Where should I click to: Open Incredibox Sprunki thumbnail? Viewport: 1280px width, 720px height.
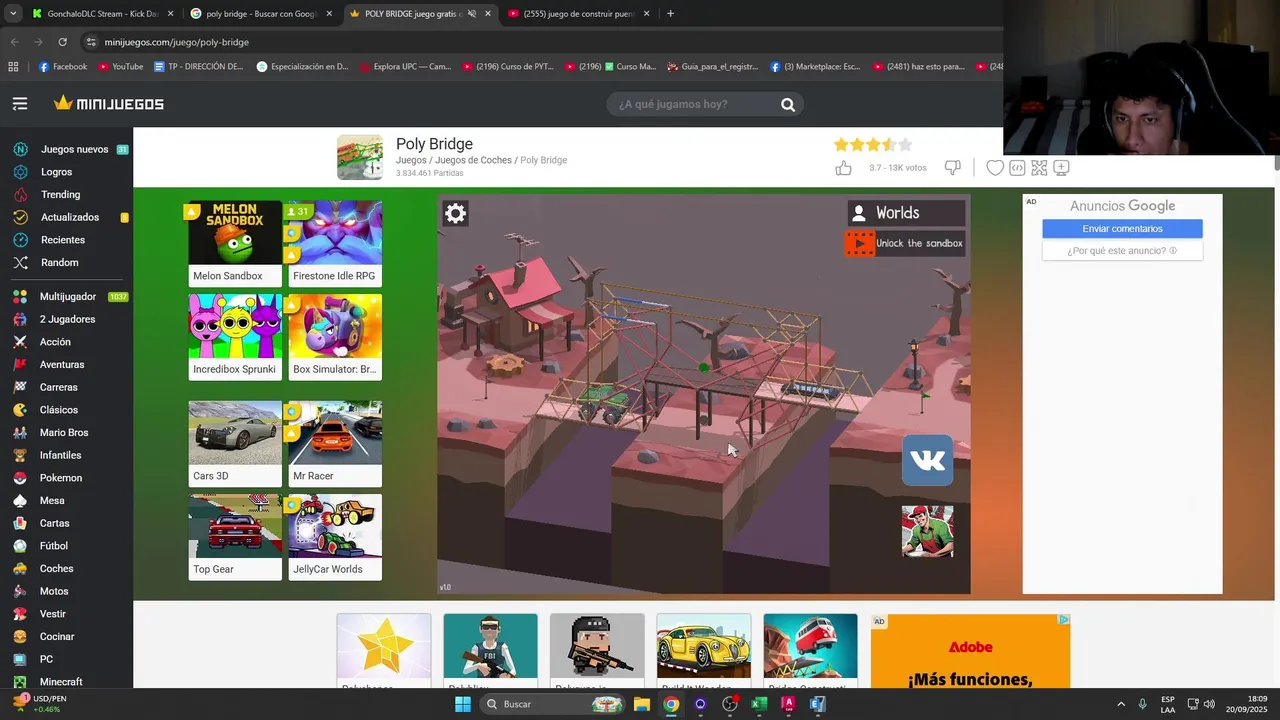click(235, 337)
